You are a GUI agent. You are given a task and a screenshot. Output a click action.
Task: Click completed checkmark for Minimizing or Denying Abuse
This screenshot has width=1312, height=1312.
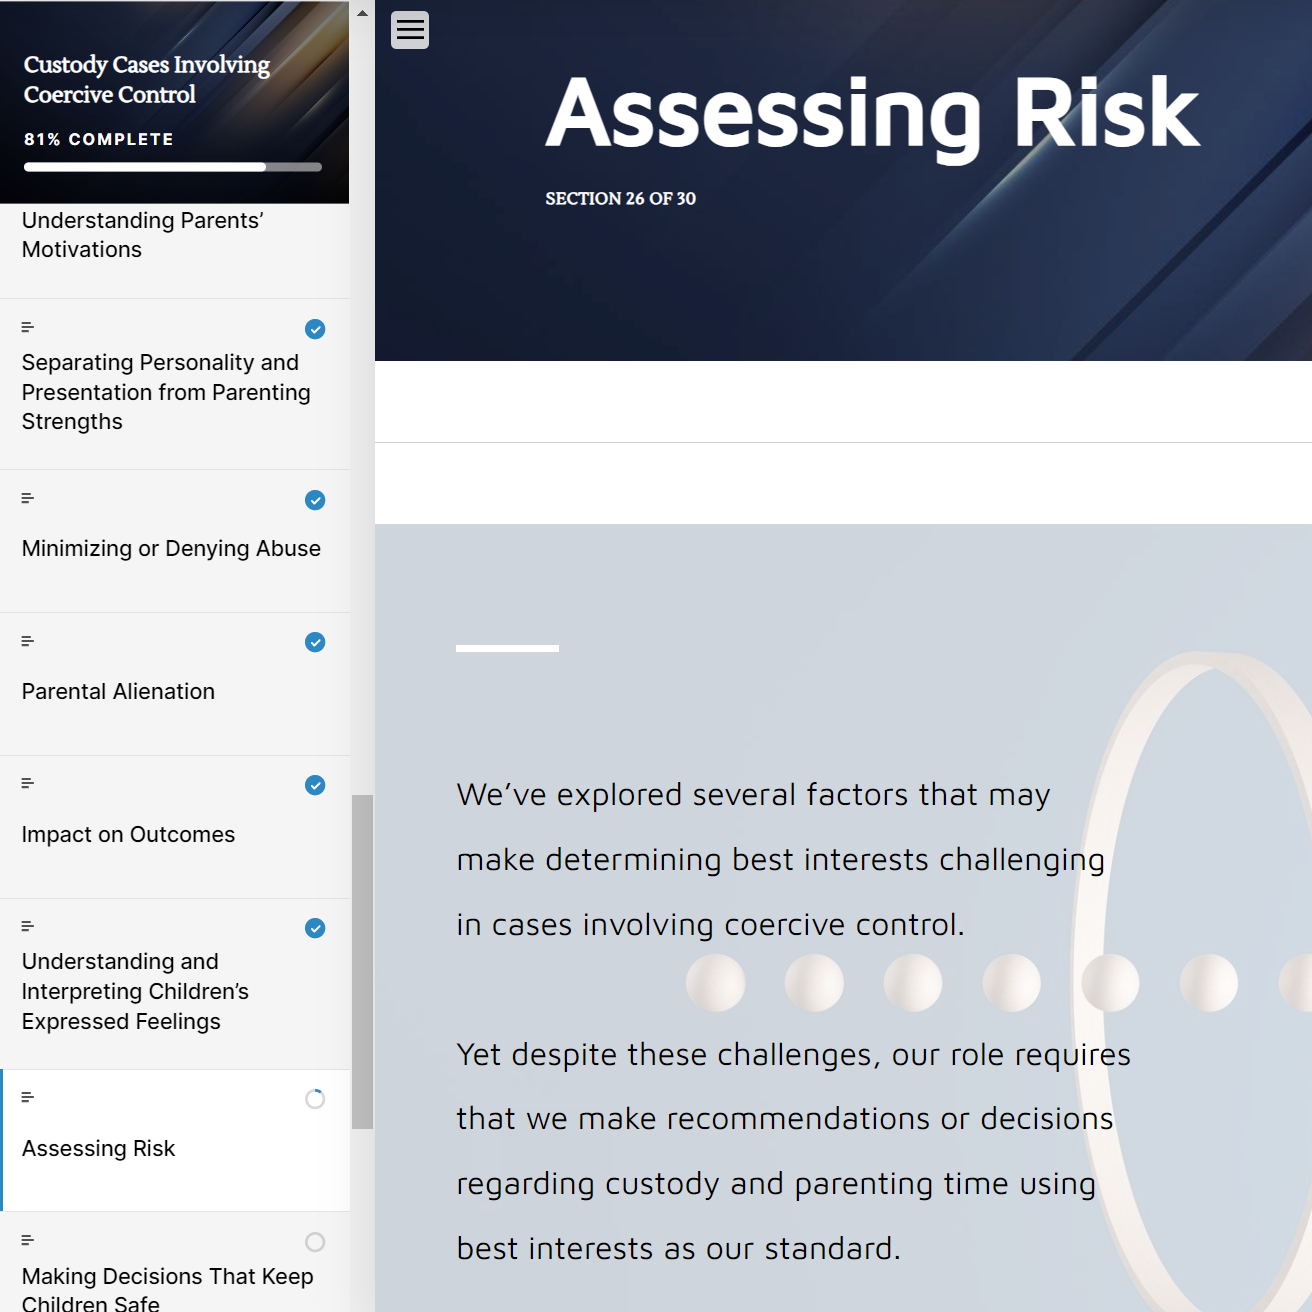point(315,500)
